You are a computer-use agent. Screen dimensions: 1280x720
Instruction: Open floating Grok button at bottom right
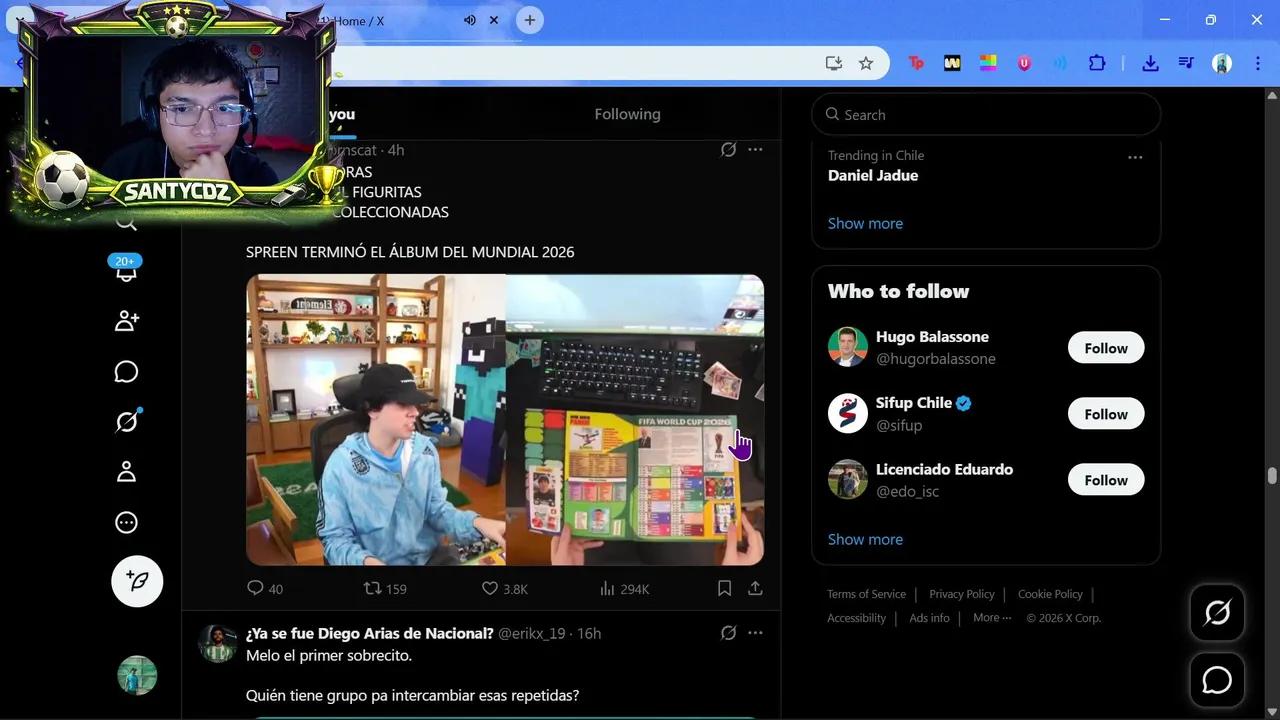[x=1217, y=613]
